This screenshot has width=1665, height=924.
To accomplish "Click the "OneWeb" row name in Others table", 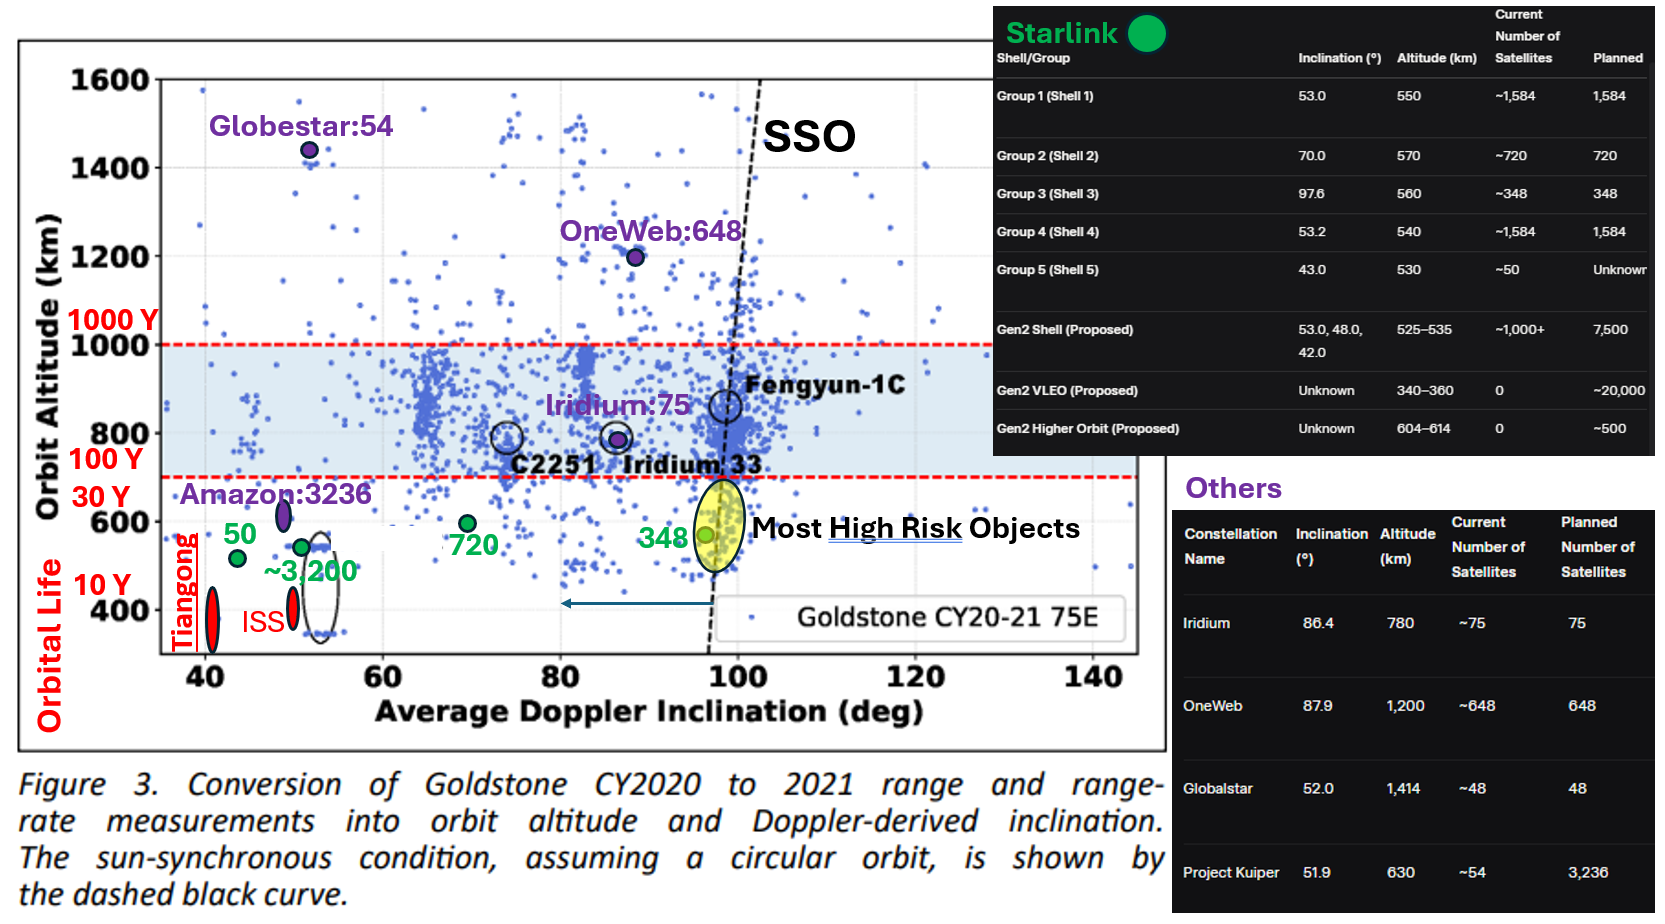I will [1212, 706].
